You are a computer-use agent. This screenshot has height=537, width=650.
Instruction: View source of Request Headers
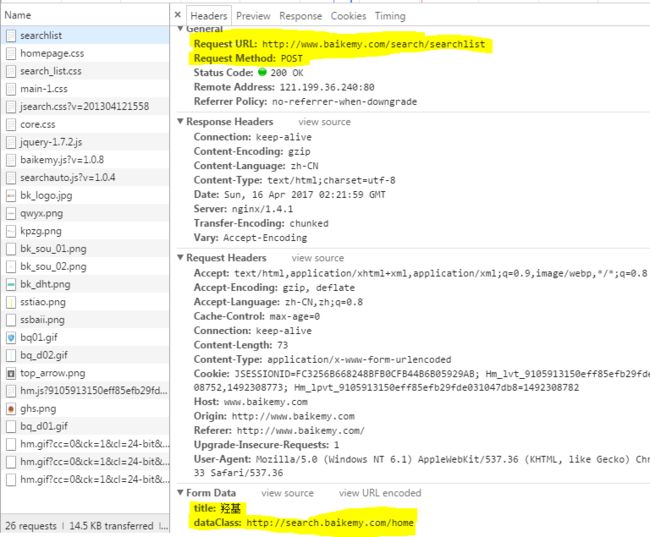pos(318,258)
